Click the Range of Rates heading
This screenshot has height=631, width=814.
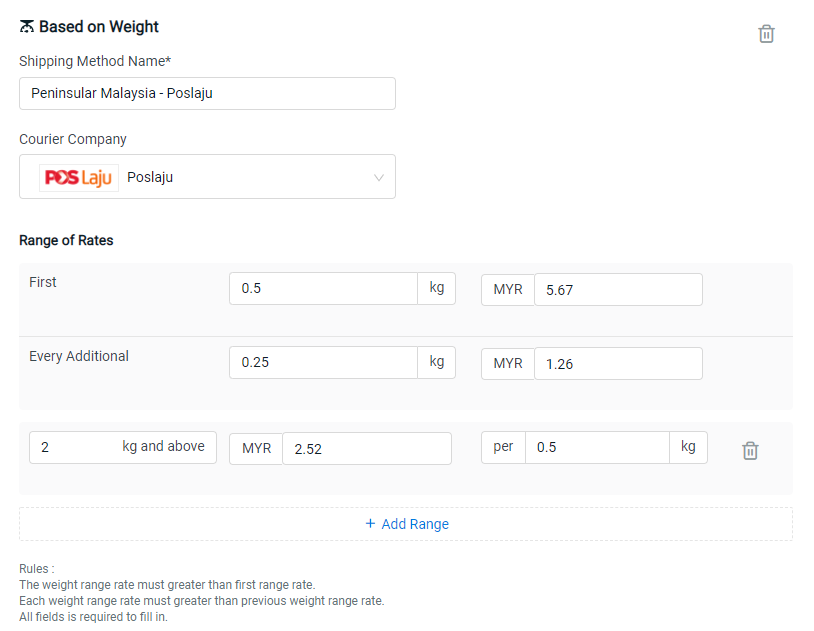pyautogui.click(x=66, y=240)
